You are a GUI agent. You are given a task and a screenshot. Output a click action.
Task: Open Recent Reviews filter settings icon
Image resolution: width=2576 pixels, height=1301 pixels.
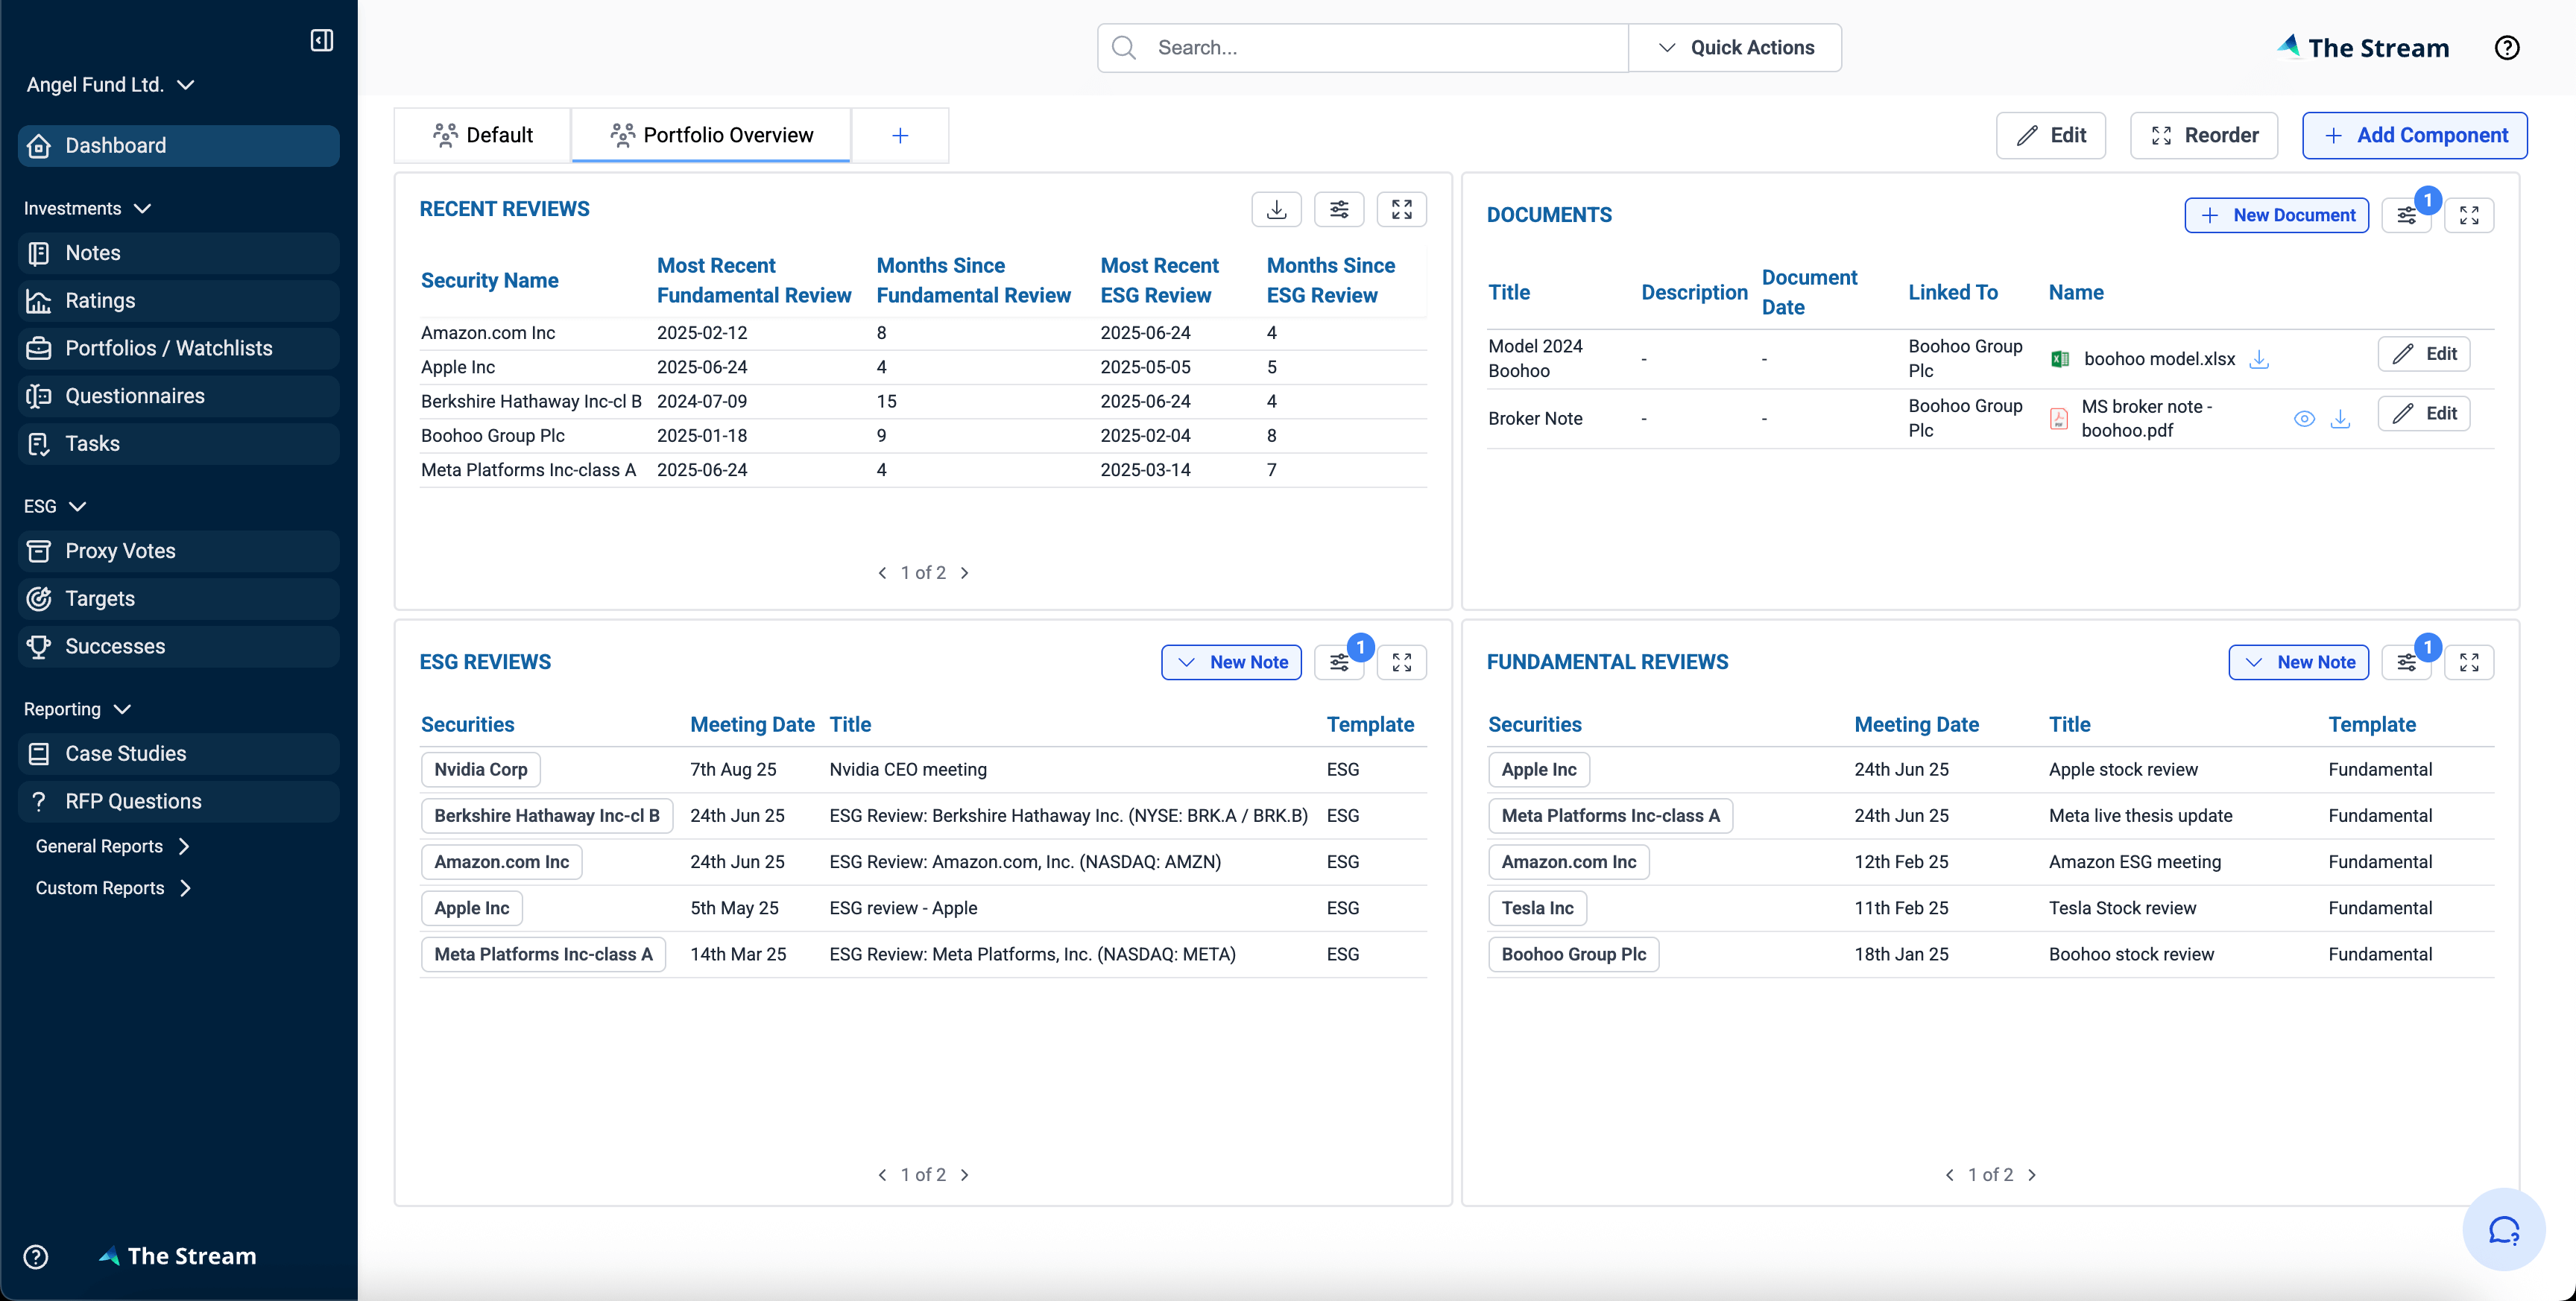tap(1339, 209)
